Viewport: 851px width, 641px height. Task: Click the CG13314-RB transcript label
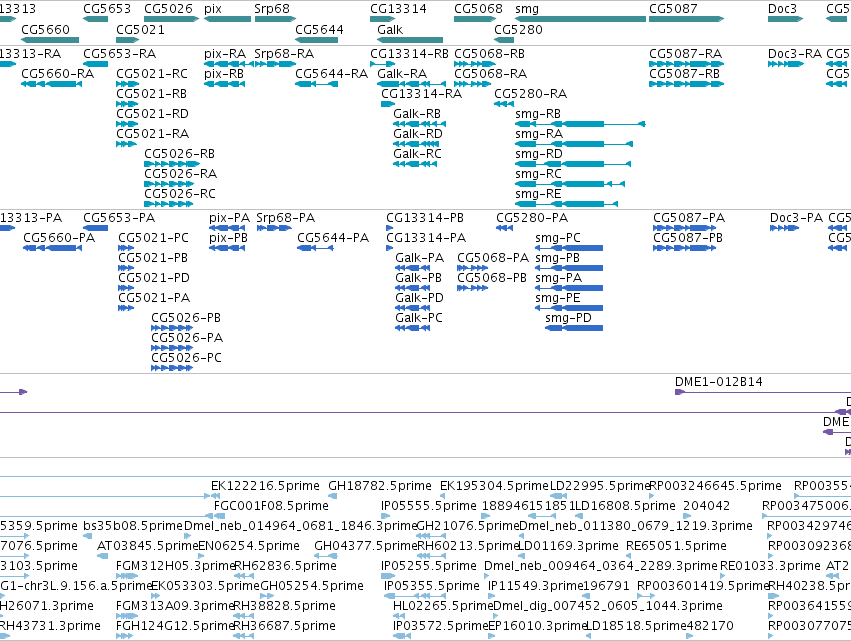[x=409, y=54]
